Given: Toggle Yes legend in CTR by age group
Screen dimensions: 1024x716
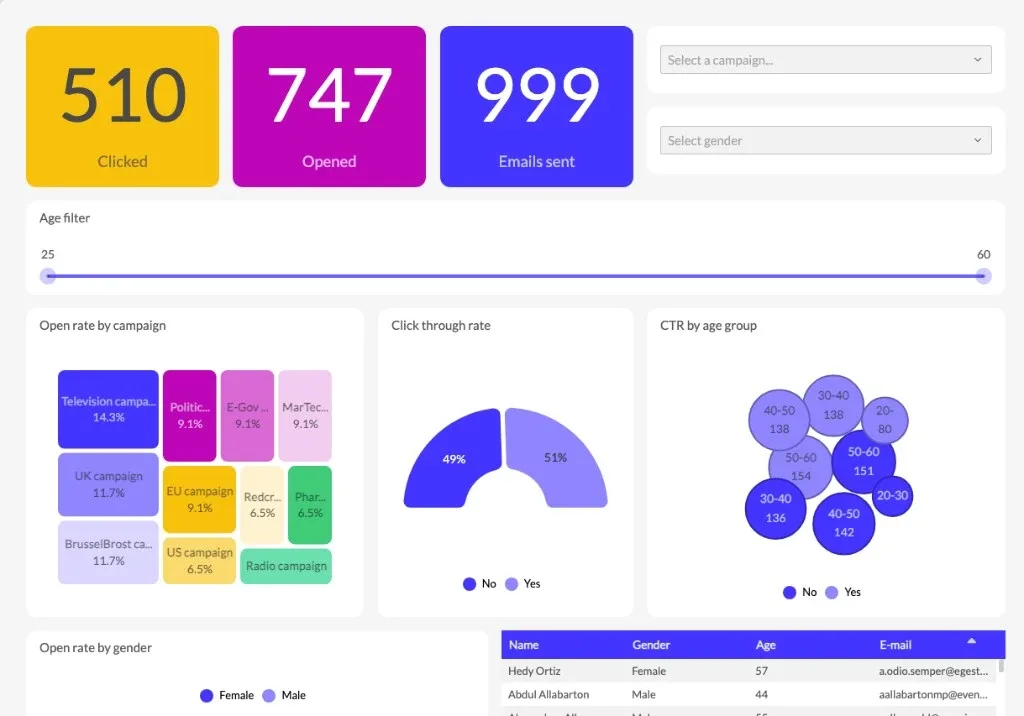Looking at the screenshot, I should (843, 593).
